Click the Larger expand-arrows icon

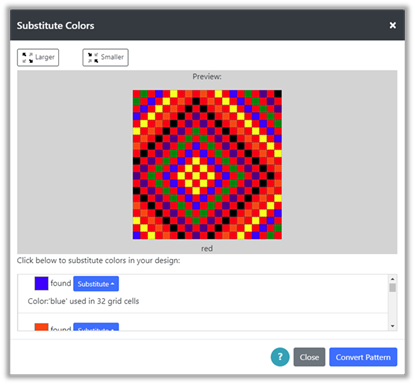pyautogui.click(x=27, y=58)
